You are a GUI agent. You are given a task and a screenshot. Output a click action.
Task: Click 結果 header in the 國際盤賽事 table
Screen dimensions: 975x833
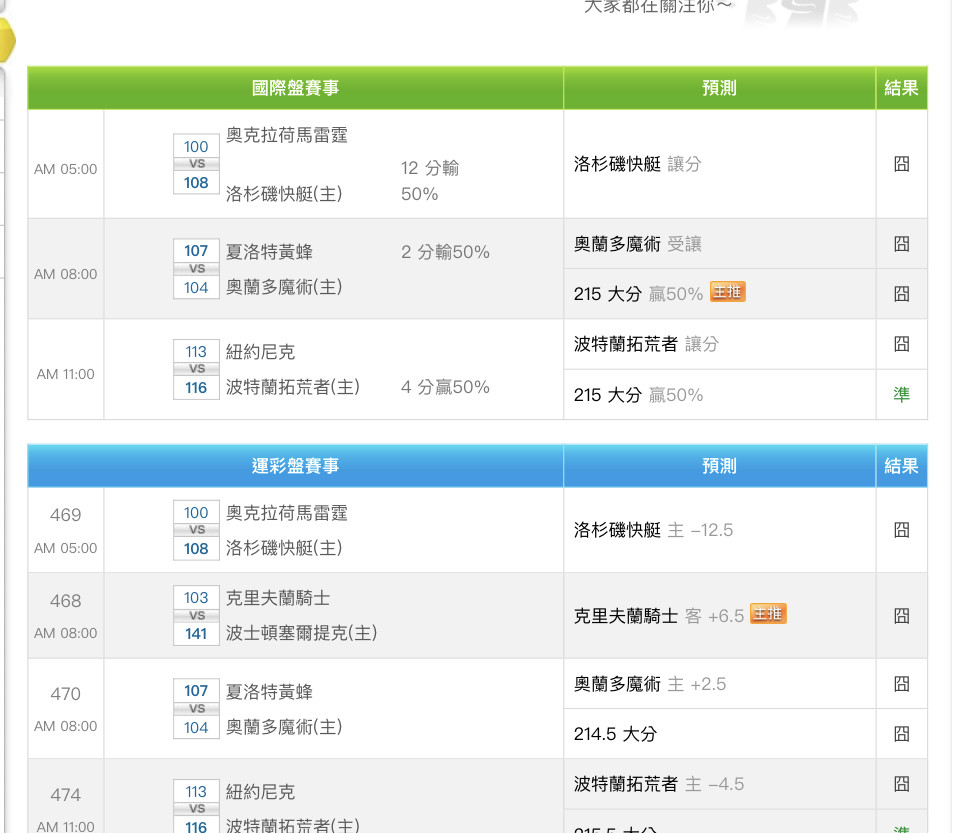(902, 88)
